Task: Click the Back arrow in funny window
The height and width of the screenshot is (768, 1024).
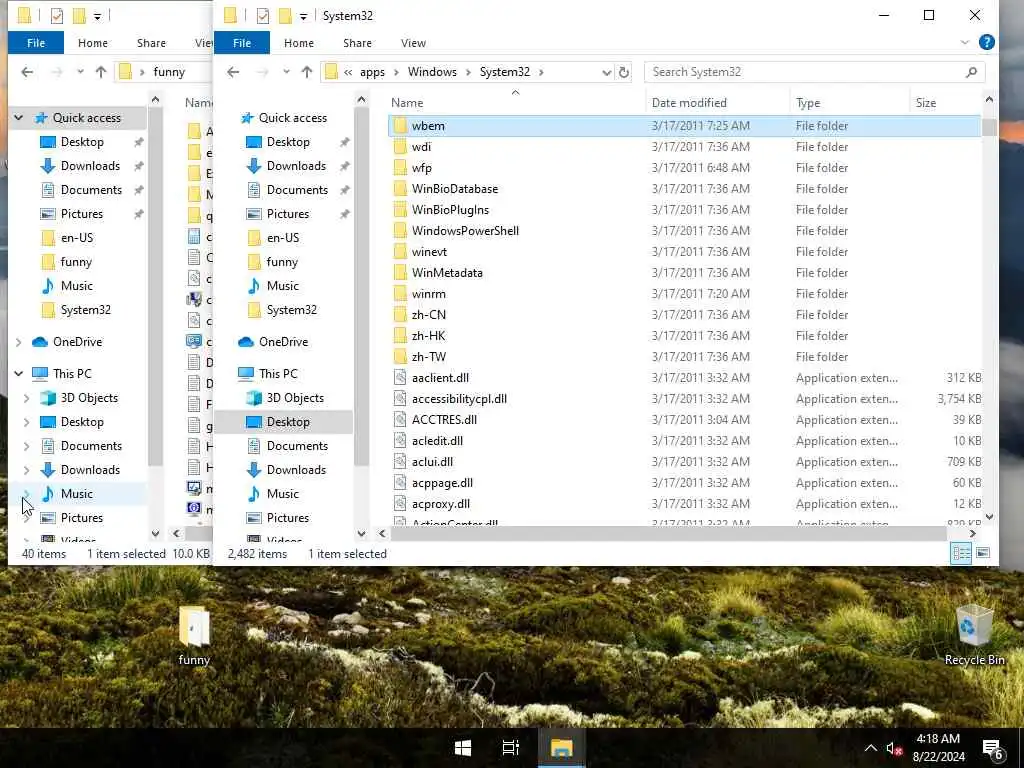Action: [x=27, y=72]
